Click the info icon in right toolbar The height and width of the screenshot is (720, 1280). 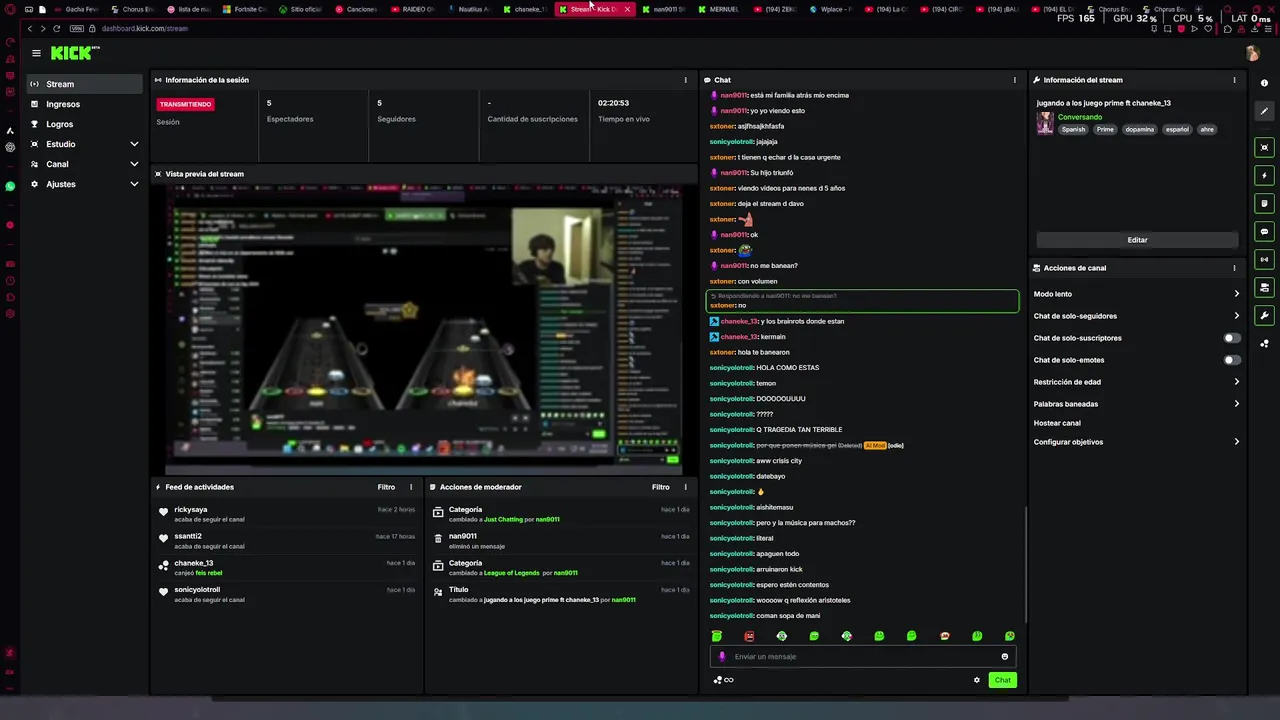(x=1264, y=83)
